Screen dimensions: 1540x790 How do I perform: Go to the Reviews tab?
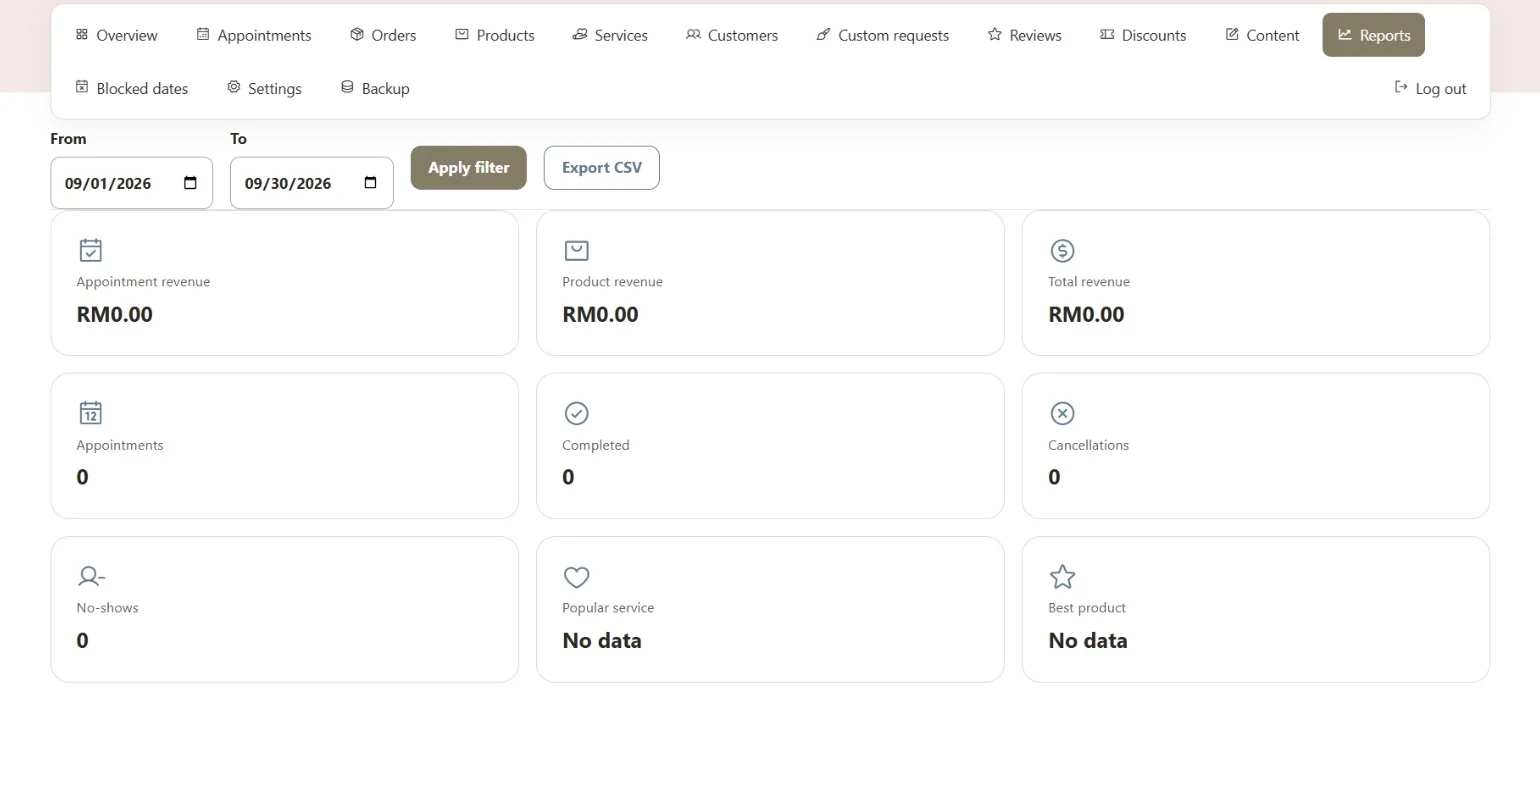tap(1025, 35)
